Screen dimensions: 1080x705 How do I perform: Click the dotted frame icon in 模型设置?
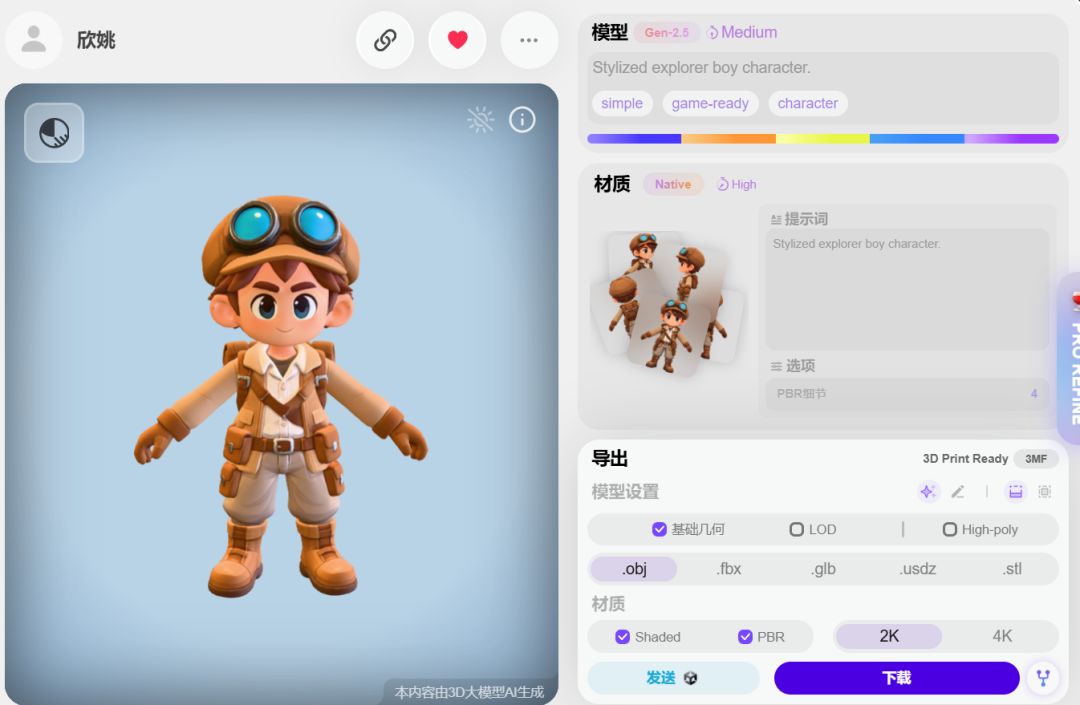click(x=1045, y=492)
